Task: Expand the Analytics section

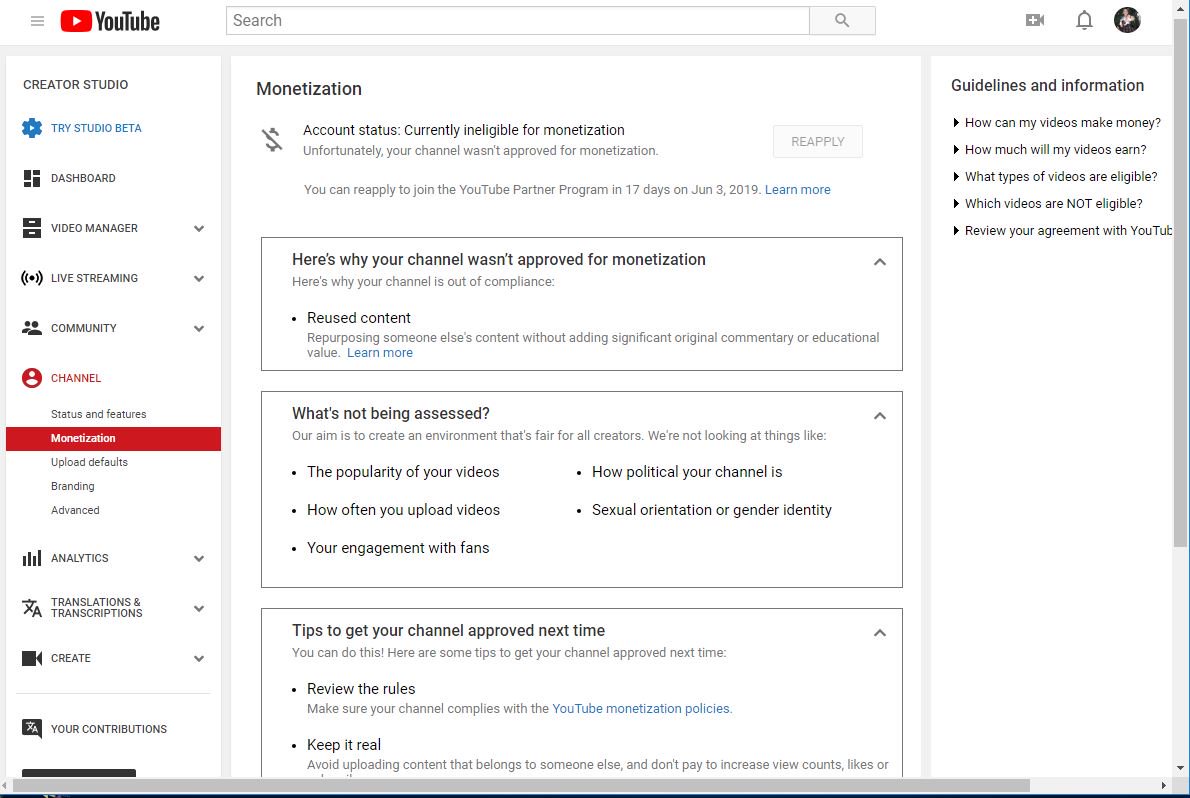Action: pos(199,559)
